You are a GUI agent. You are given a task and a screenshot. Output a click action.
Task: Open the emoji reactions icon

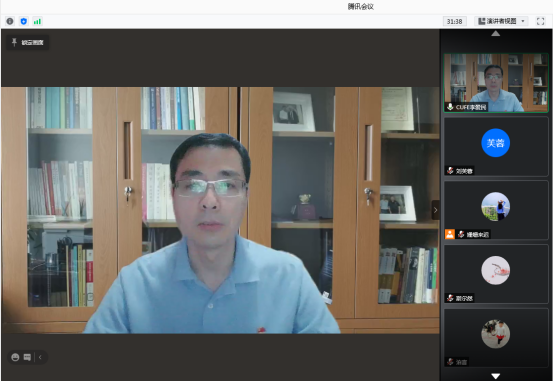(15, 357)
